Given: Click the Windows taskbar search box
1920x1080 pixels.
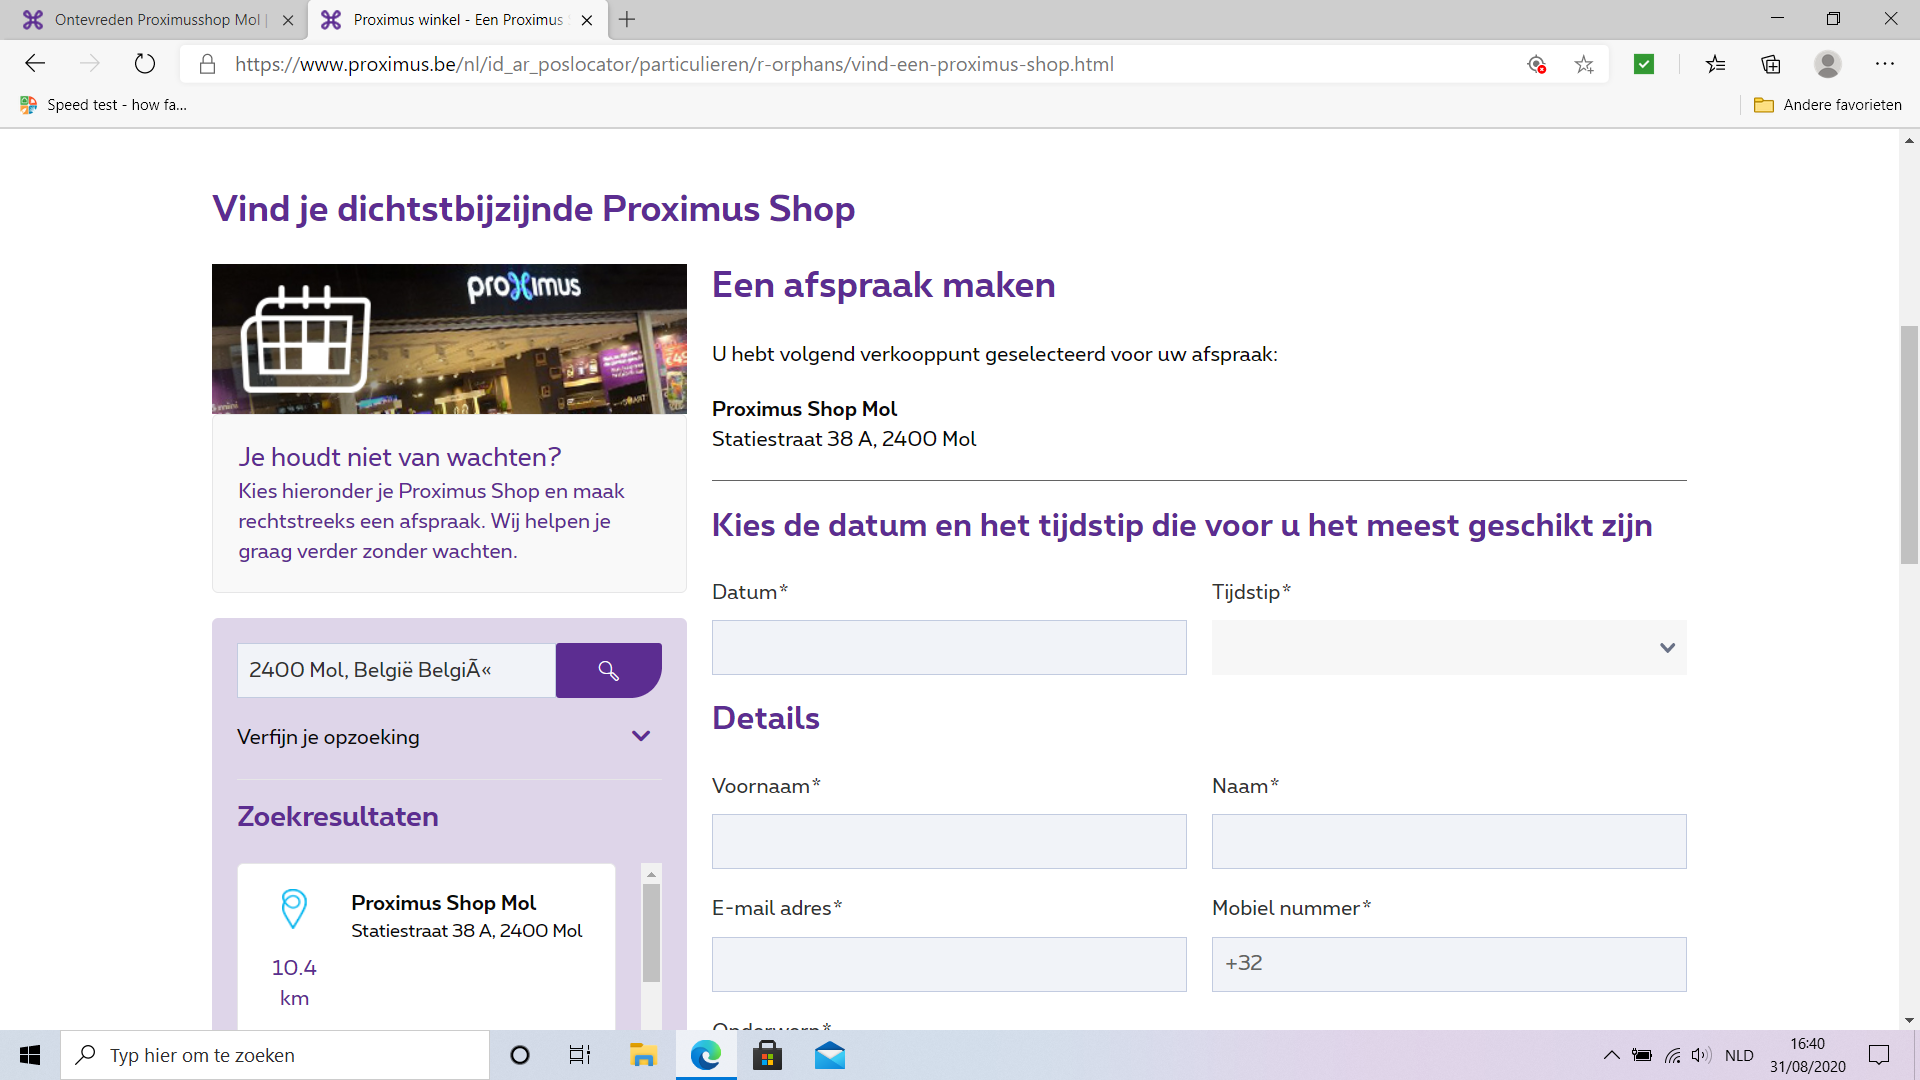Looking at the screenshot, I should tap(275, 1055).
